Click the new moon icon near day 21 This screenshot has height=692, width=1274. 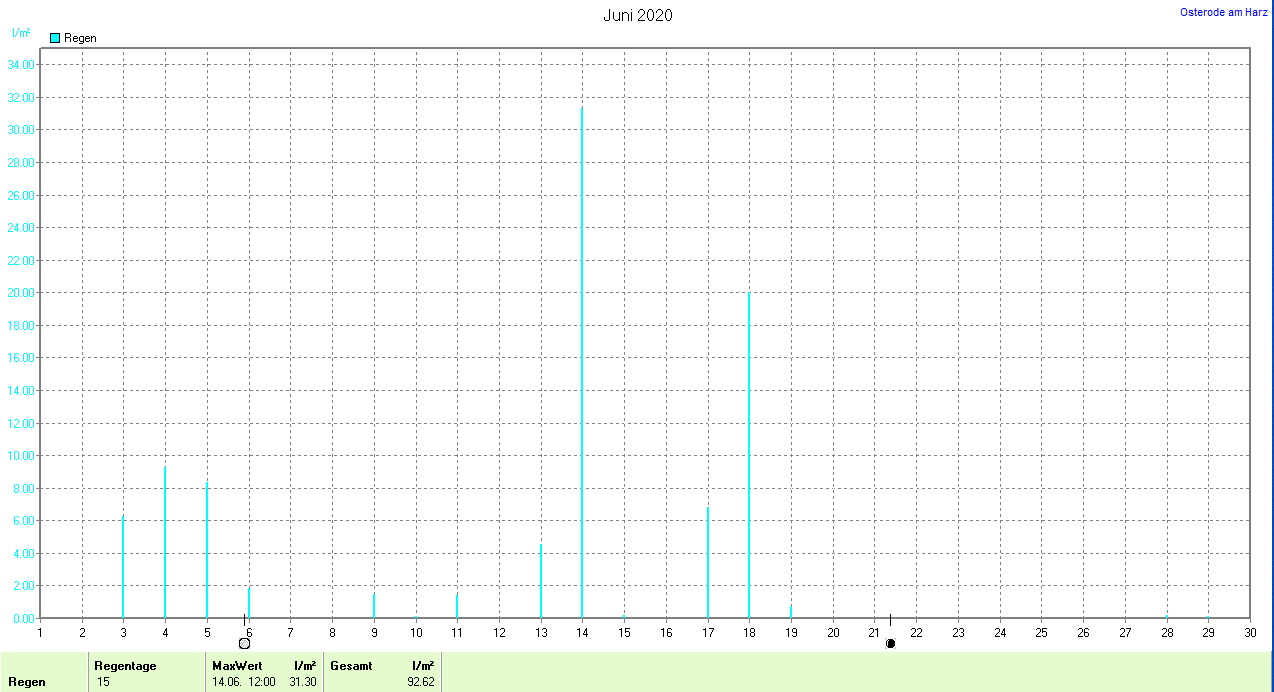pyautogui.click(x=890, y=643)
